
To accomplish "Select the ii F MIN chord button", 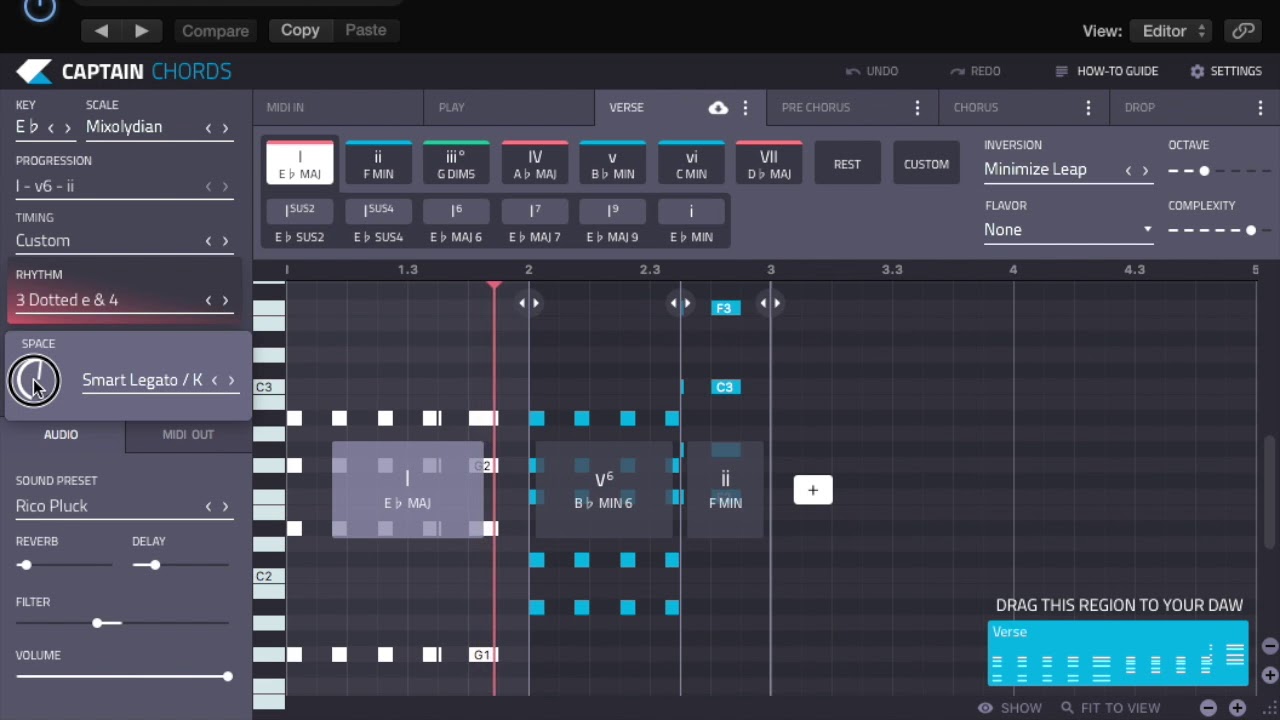I will coord(378,163).
